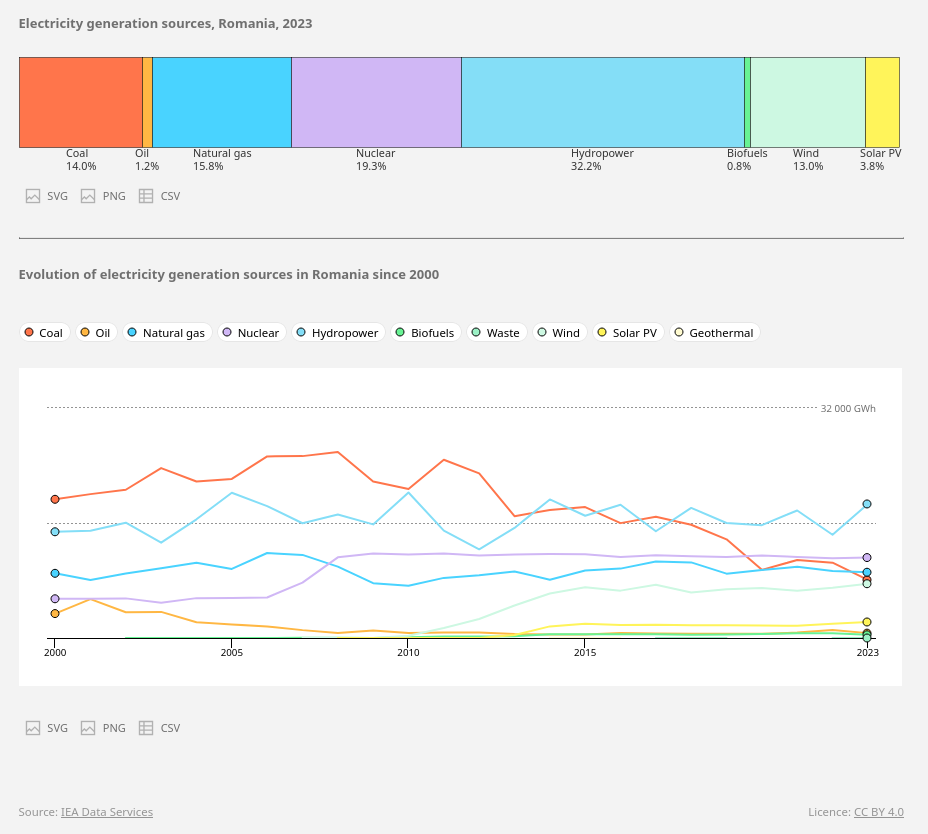Image resolution: width=928 pixels, height=834 pixels.
Task: Hide the Natural gas legend series
Action: 166,333
